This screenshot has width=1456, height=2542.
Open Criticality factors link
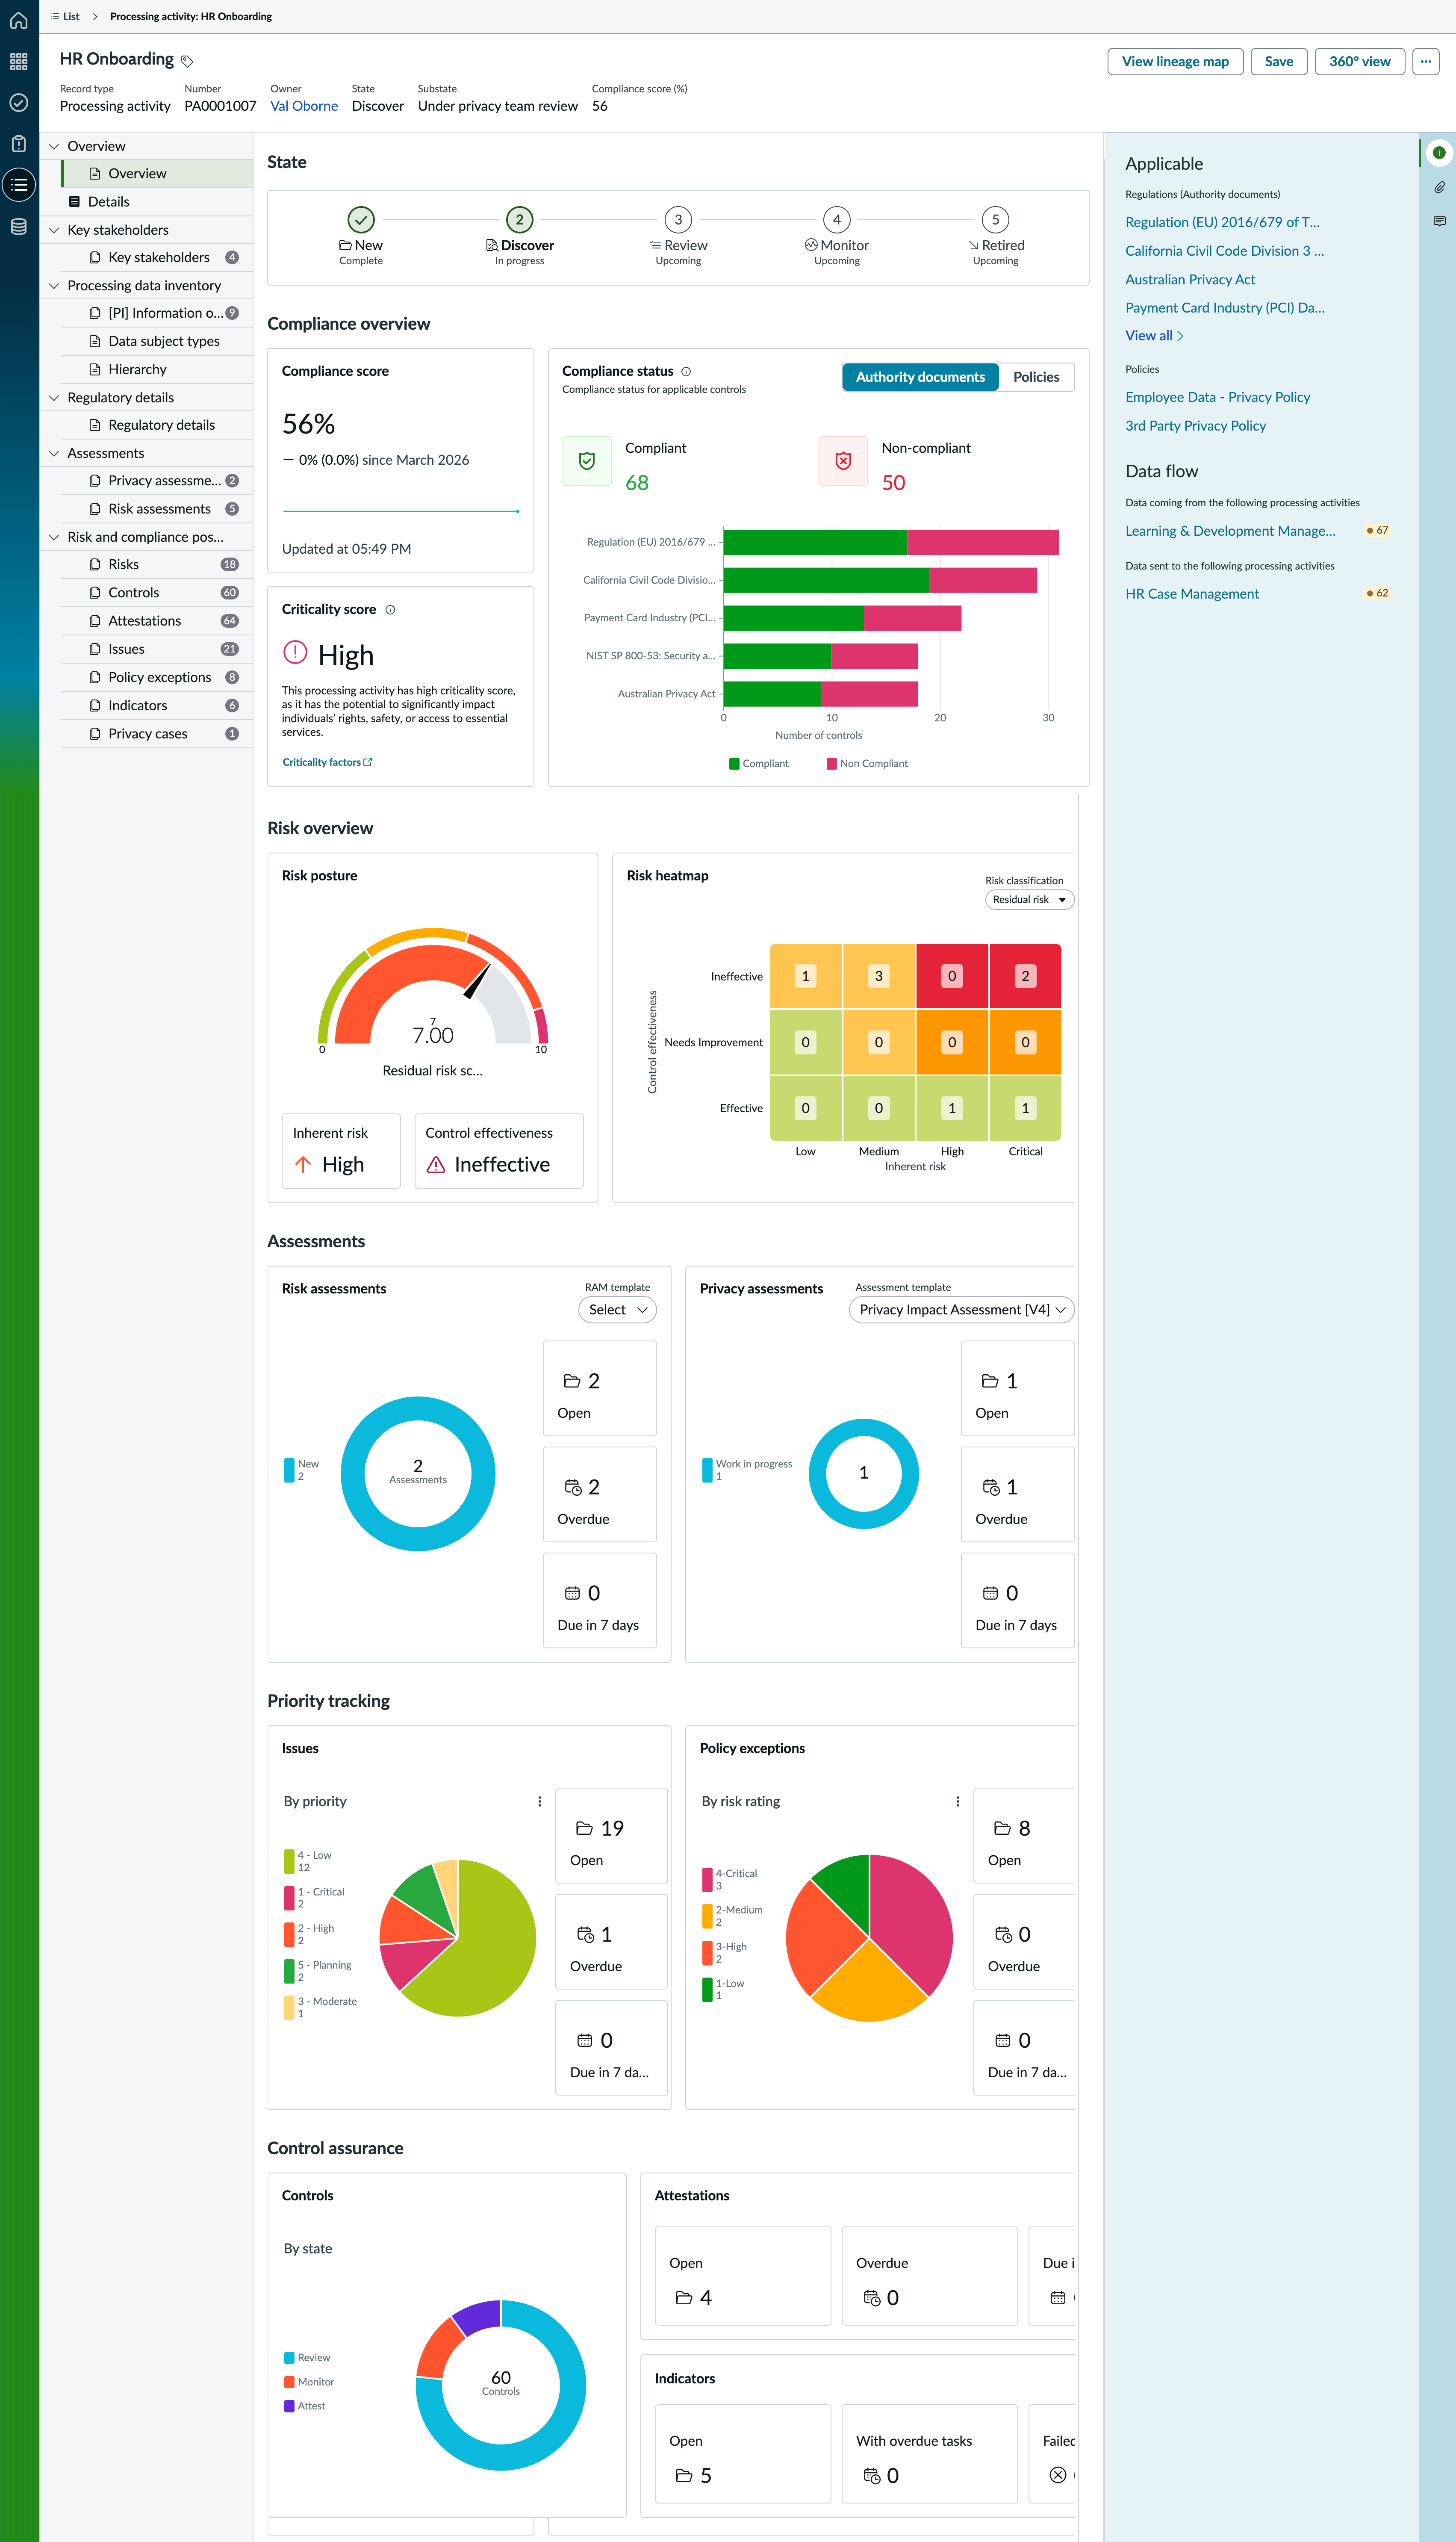[327, 763]
